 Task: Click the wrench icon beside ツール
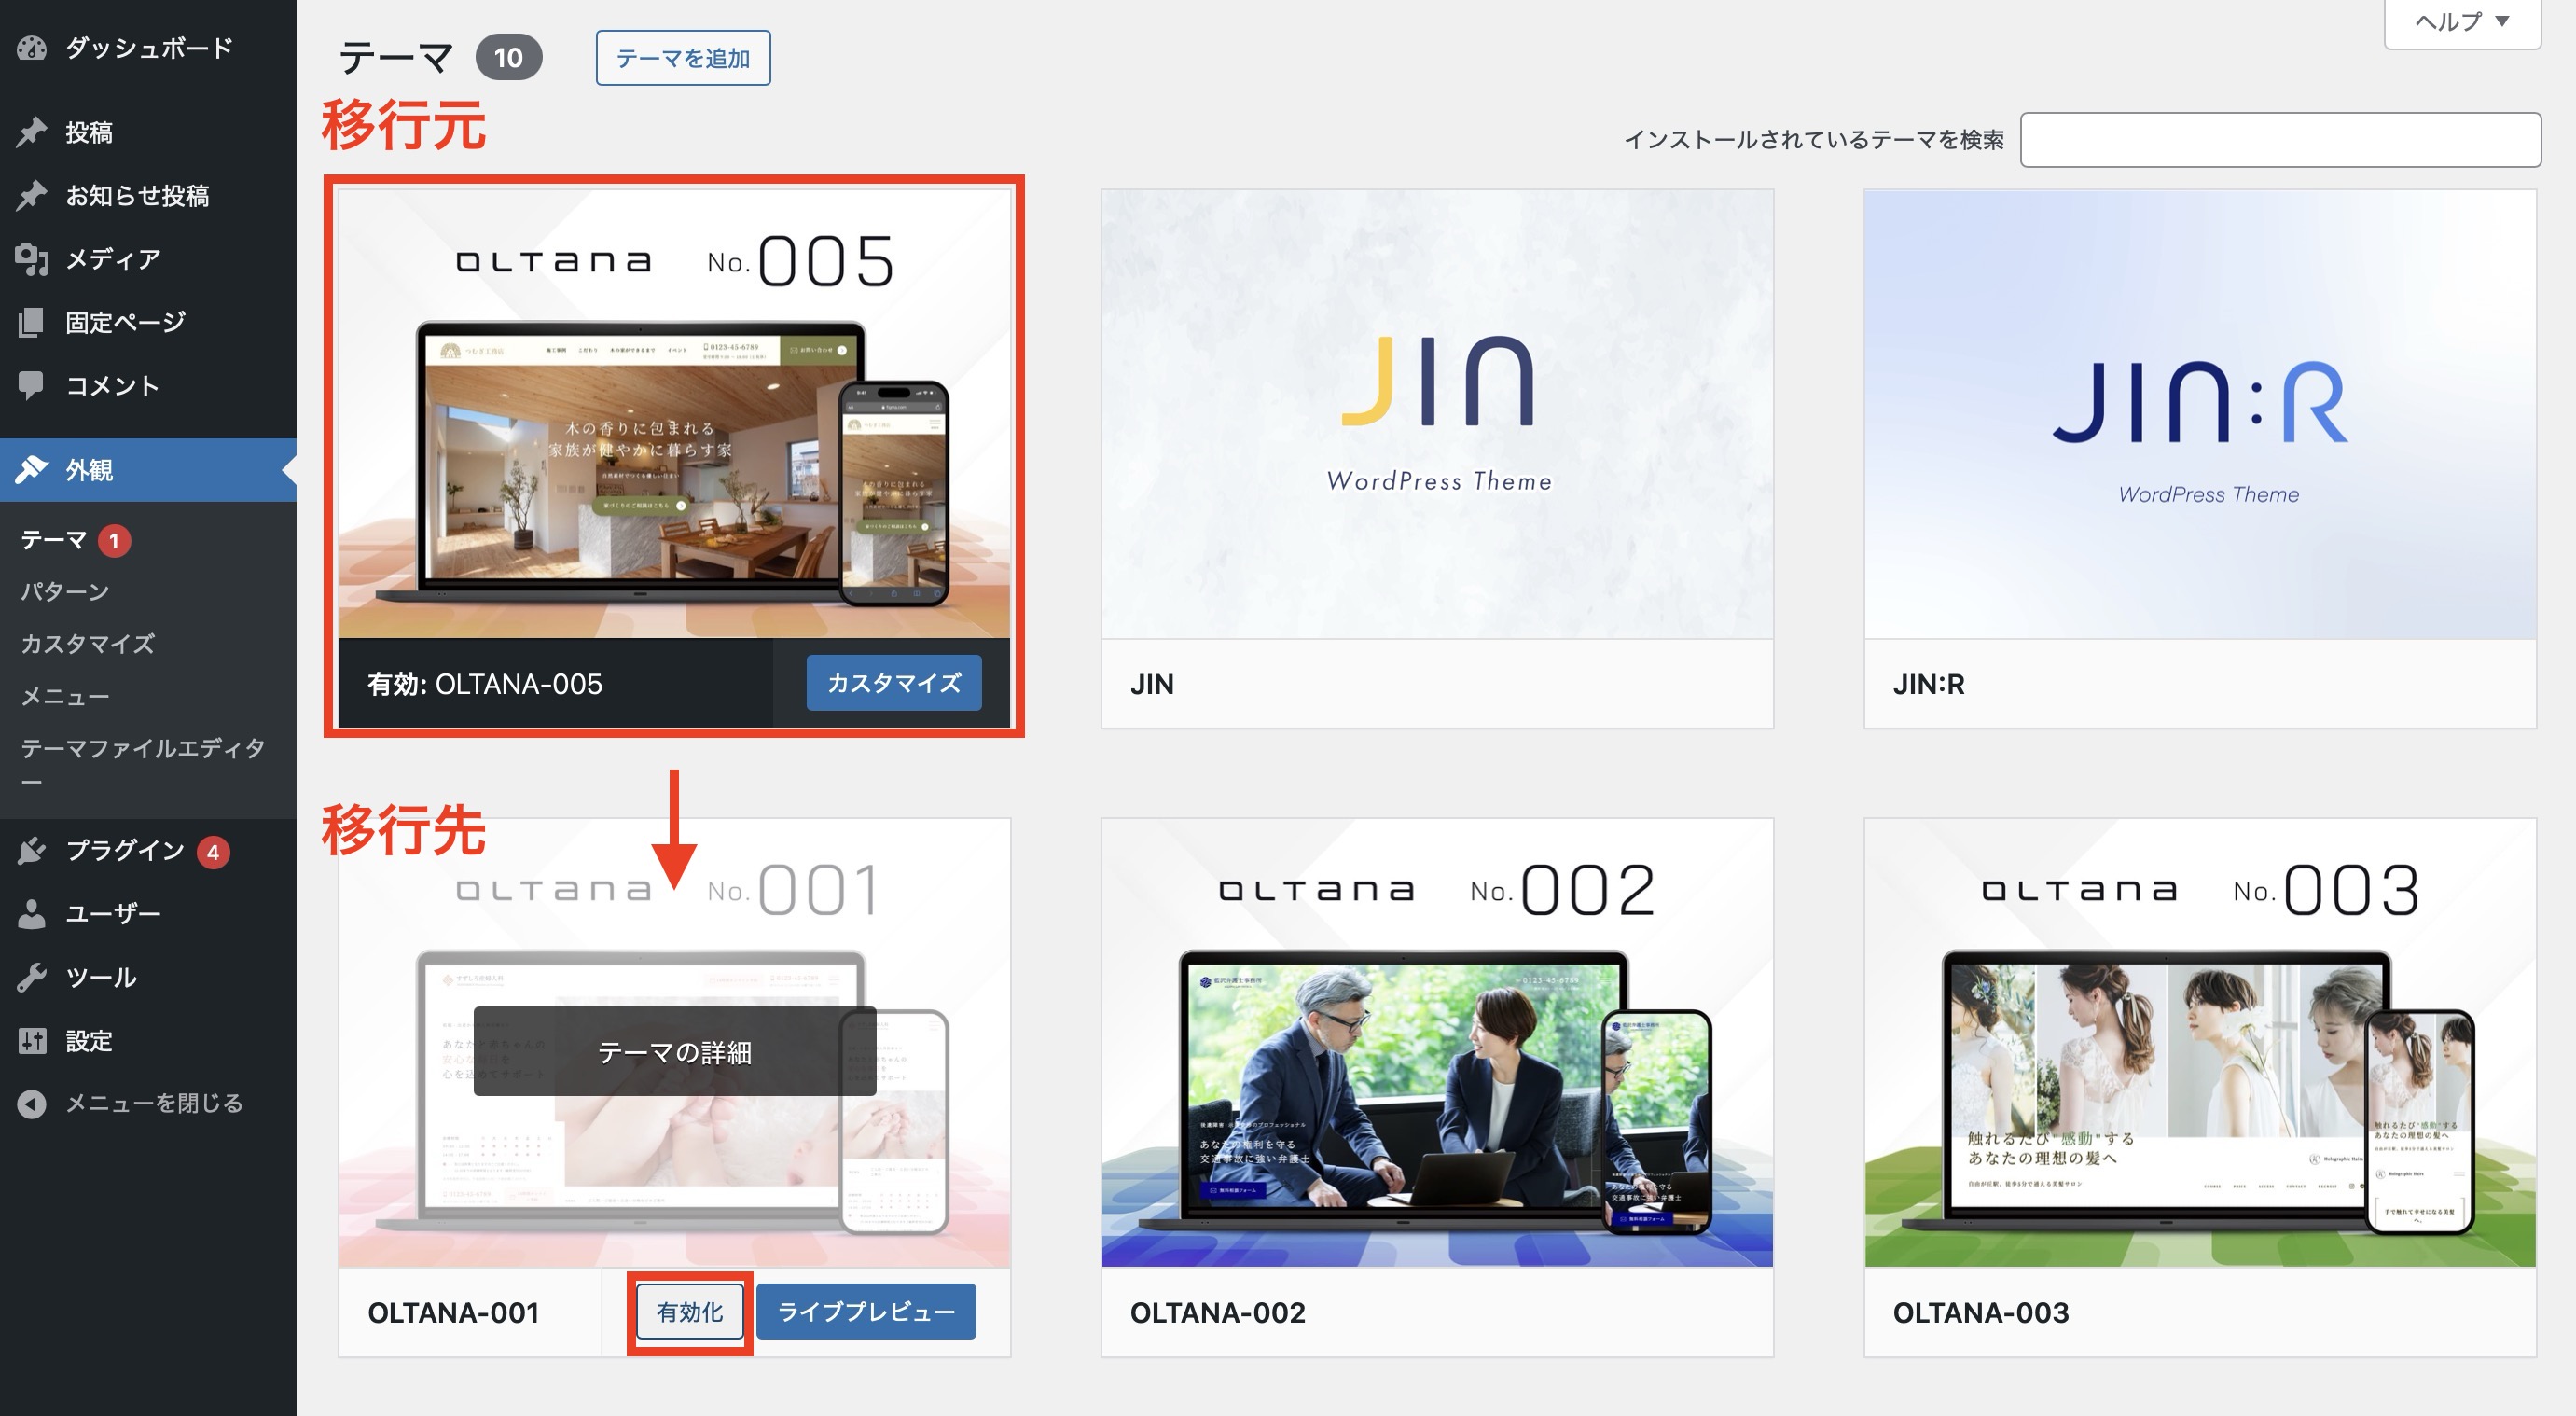(x=32, y=977)
